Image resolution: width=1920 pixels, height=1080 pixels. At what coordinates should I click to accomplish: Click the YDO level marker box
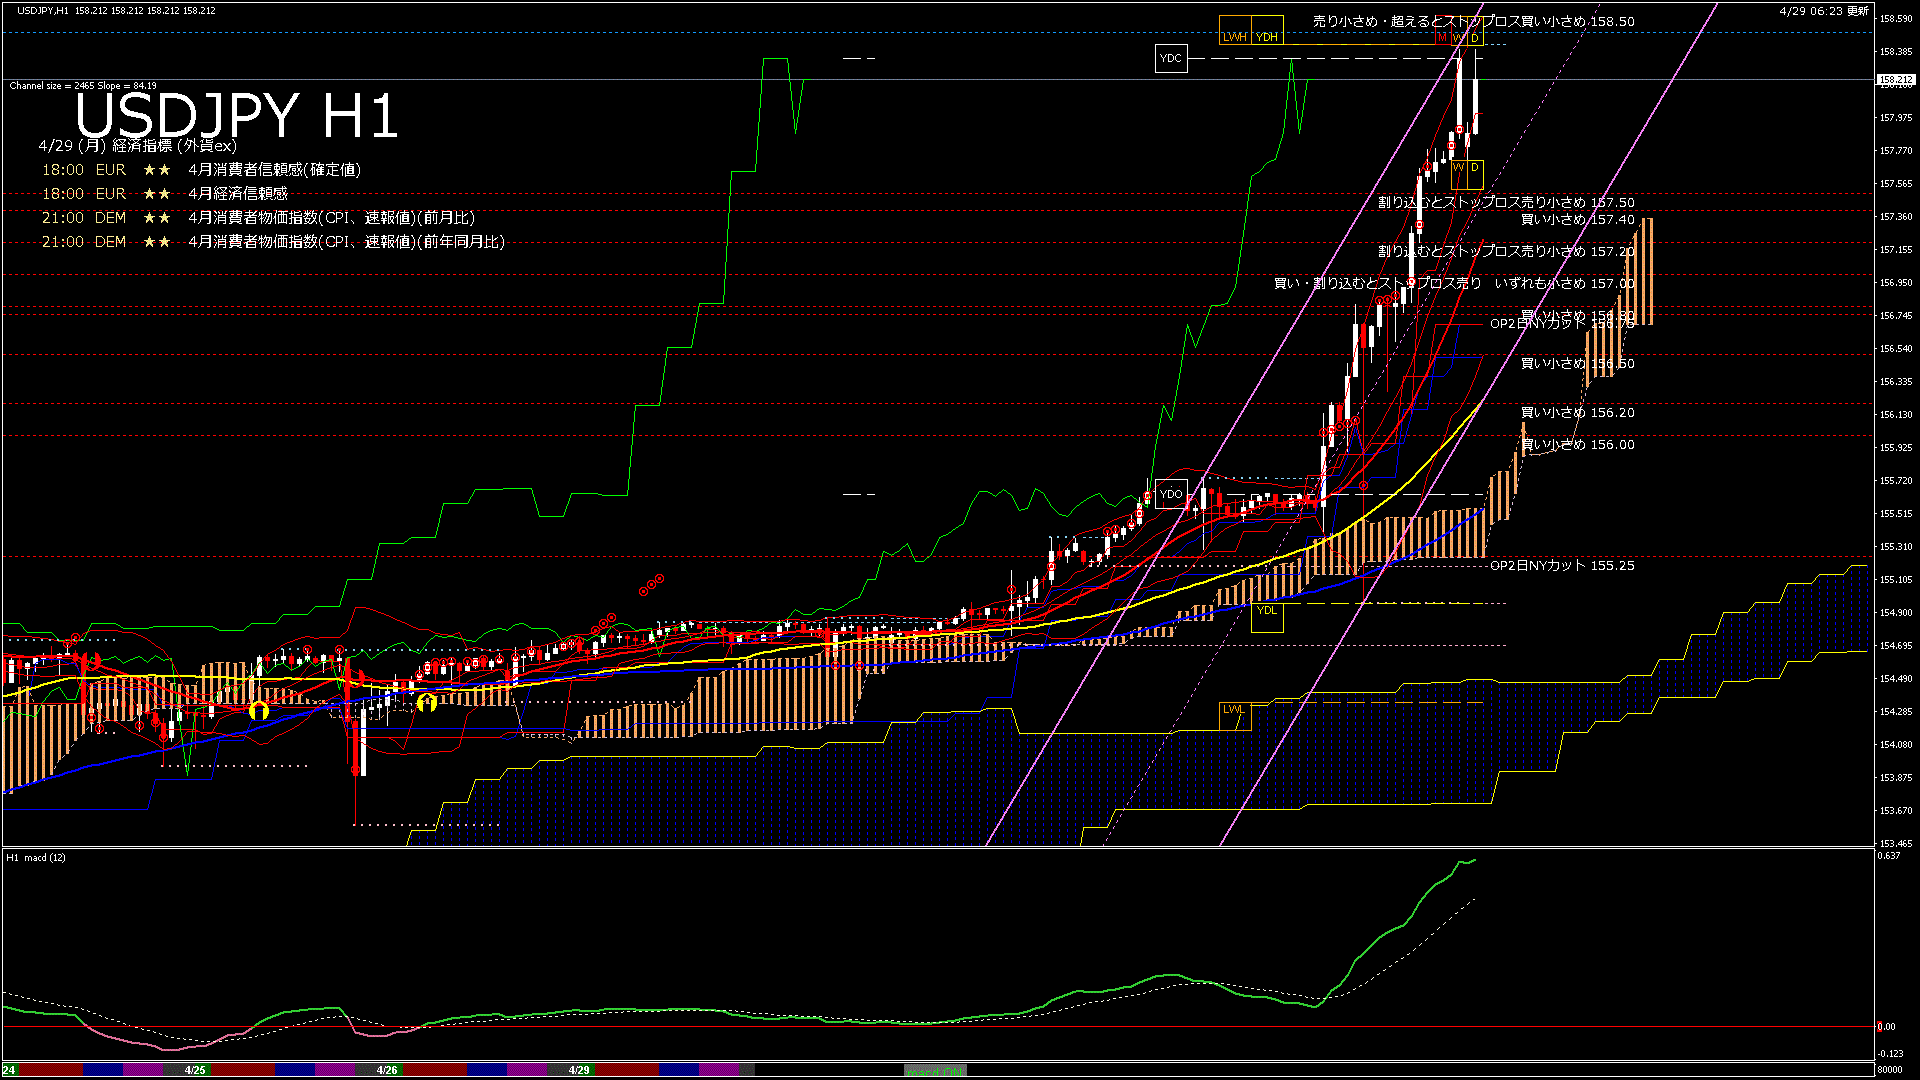pyautogui.click(x=1170, y=494)
